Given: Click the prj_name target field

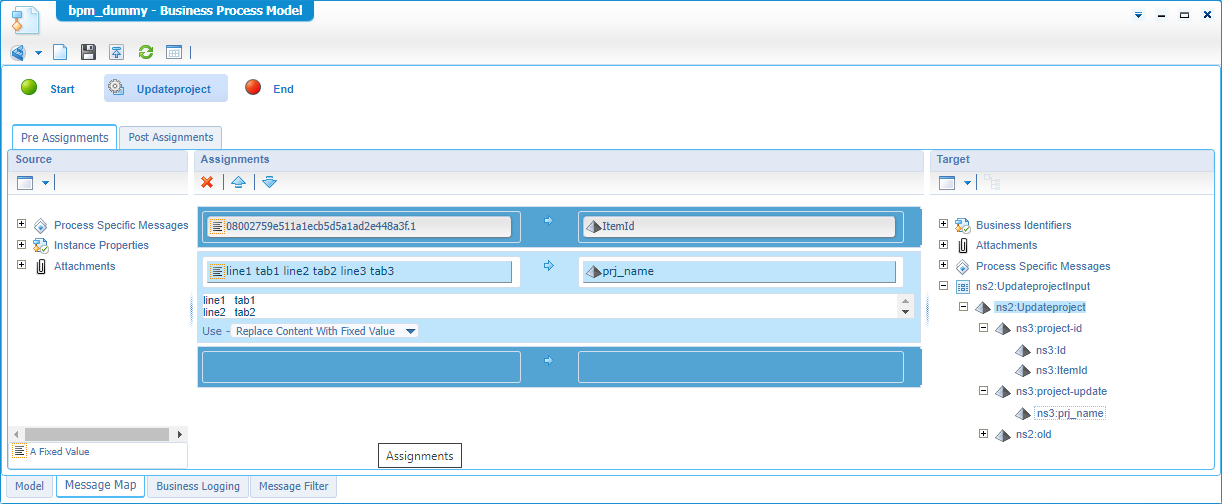Looking at the screenshot, I should click(x=738, y=271).
